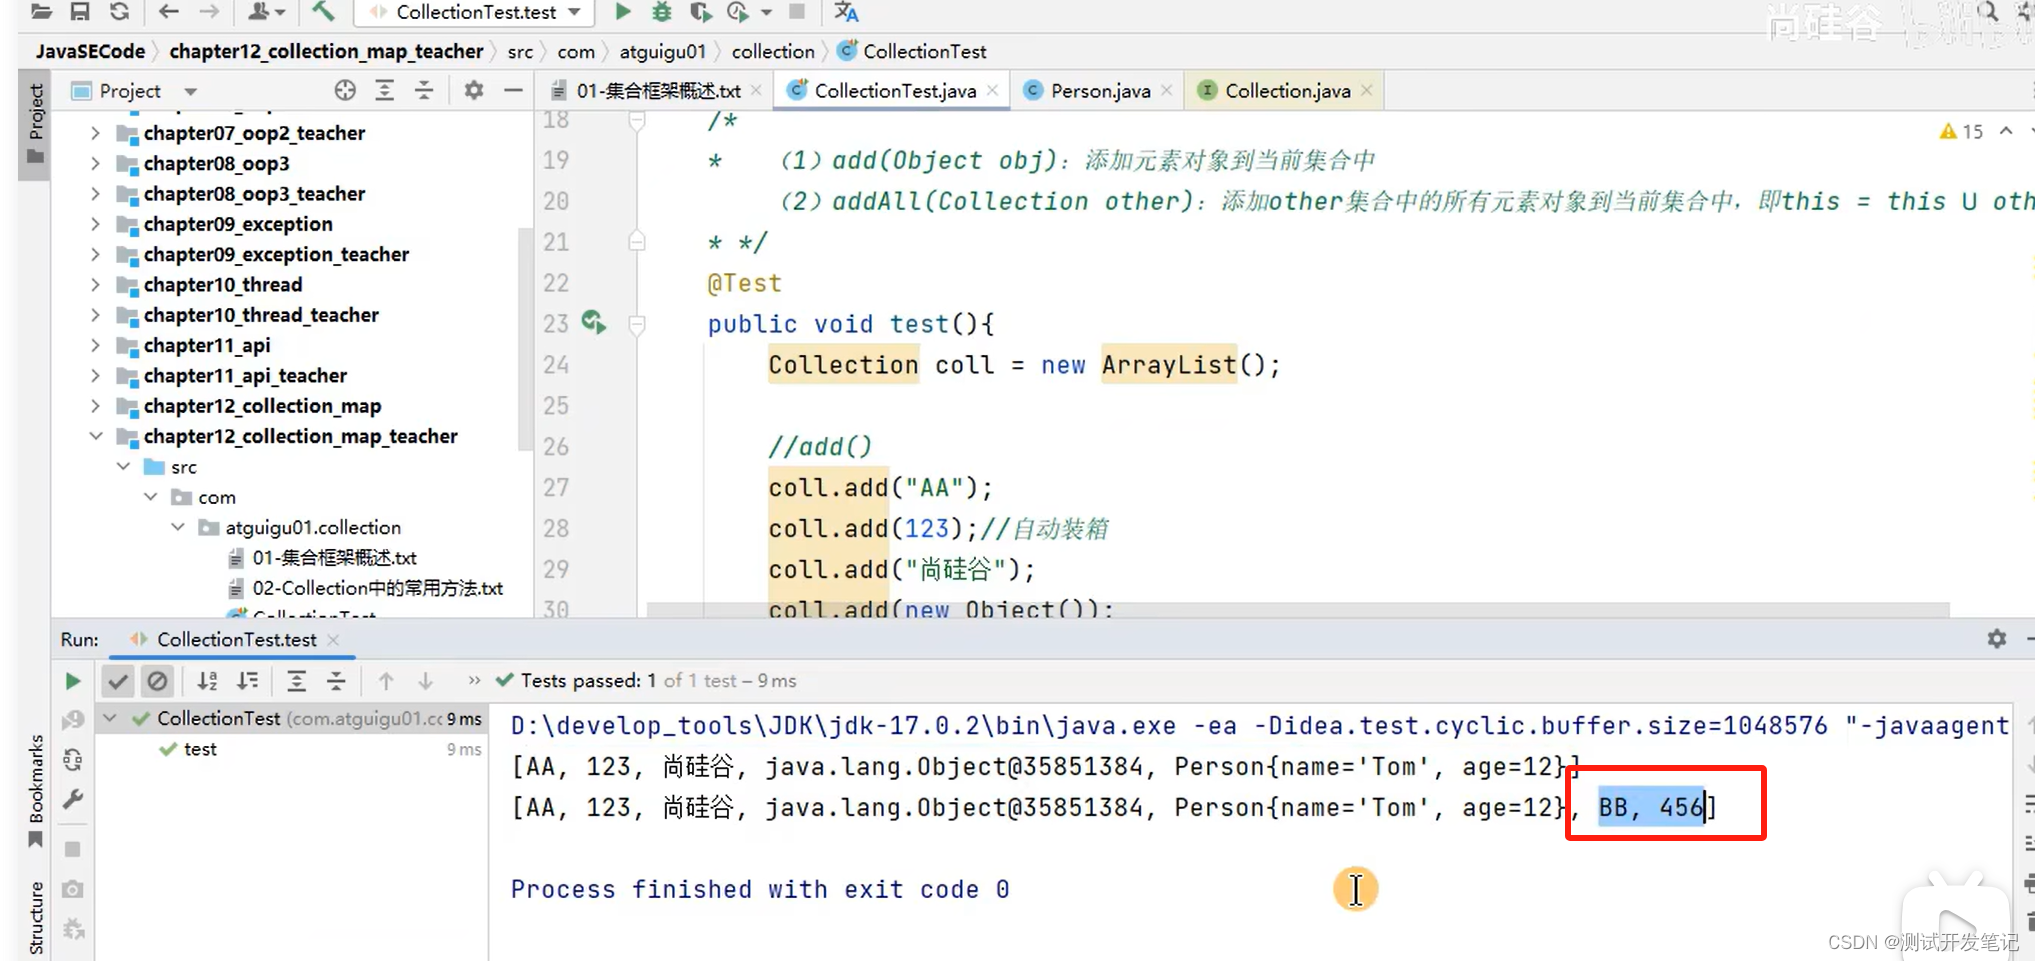Viewport: 2035px width, 961px height.
Task: Rerun tests with the green play button in Run panel
Action: (x=72, y=681)
